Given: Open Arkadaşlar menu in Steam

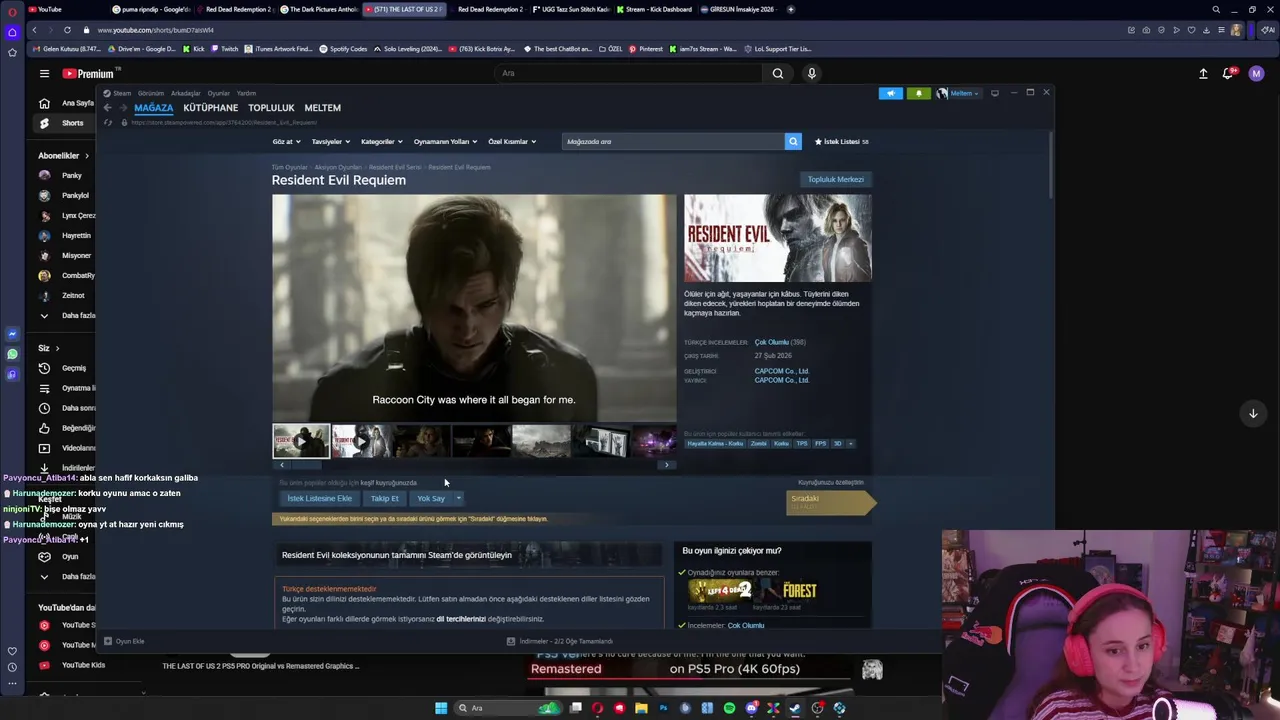Looking at the screenshot, I should [186, 93].
